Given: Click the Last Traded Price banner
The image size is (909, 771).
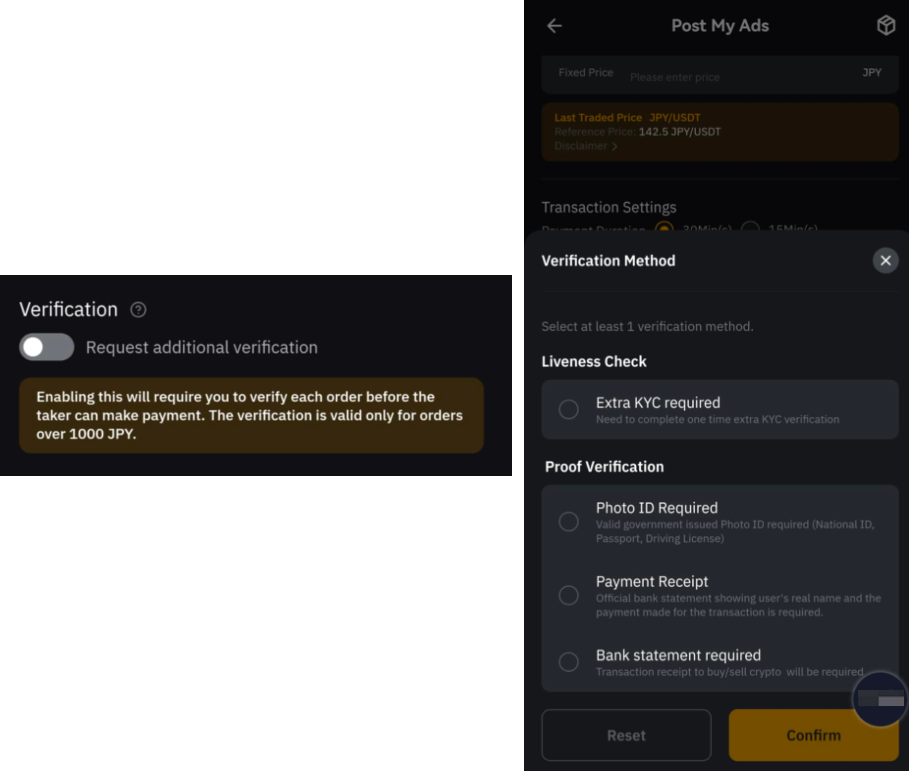Looking at the screenshot, I should tap(719, 132).
